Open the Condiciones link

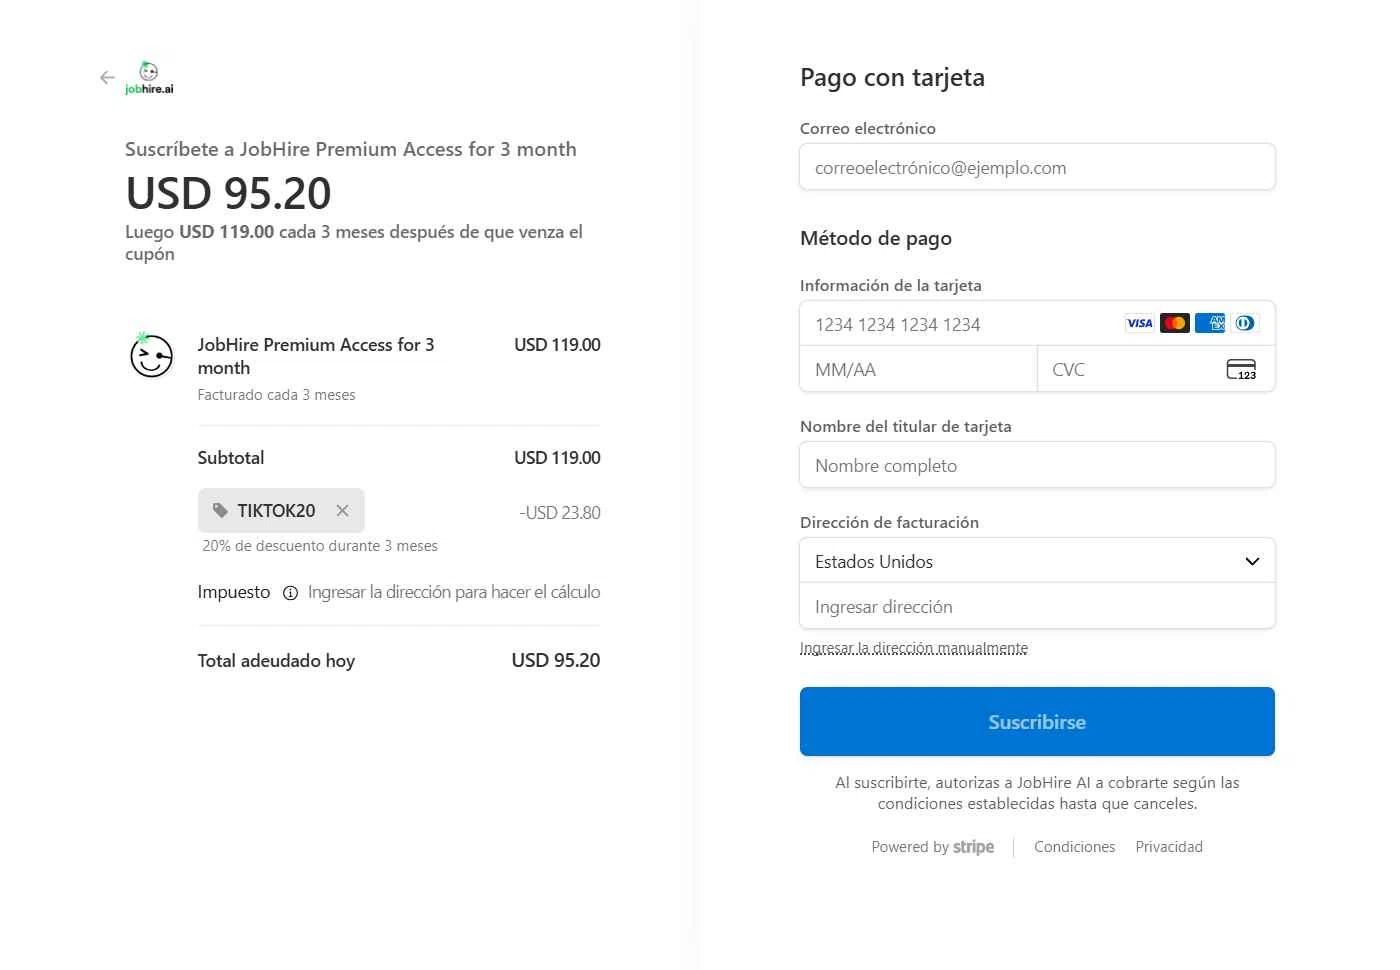[x=1074, y=847]
